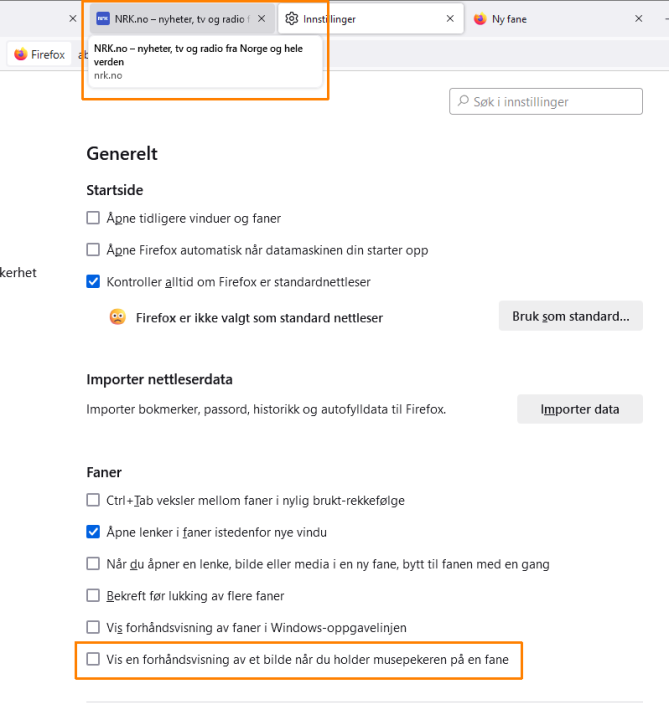669x720 pixels.
Task: Close the Ny fane tab
Action: click(639, 19)
